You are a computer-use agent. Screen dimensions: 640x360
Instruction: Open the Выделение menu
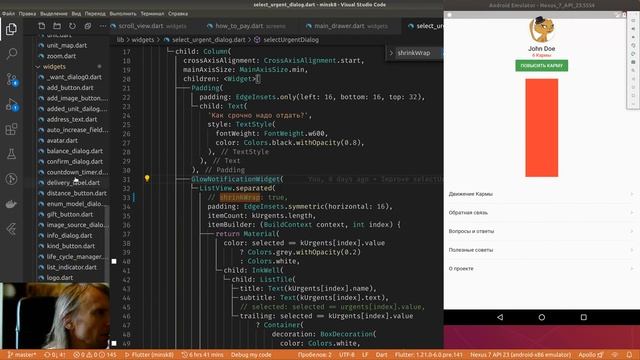[54, 13]
